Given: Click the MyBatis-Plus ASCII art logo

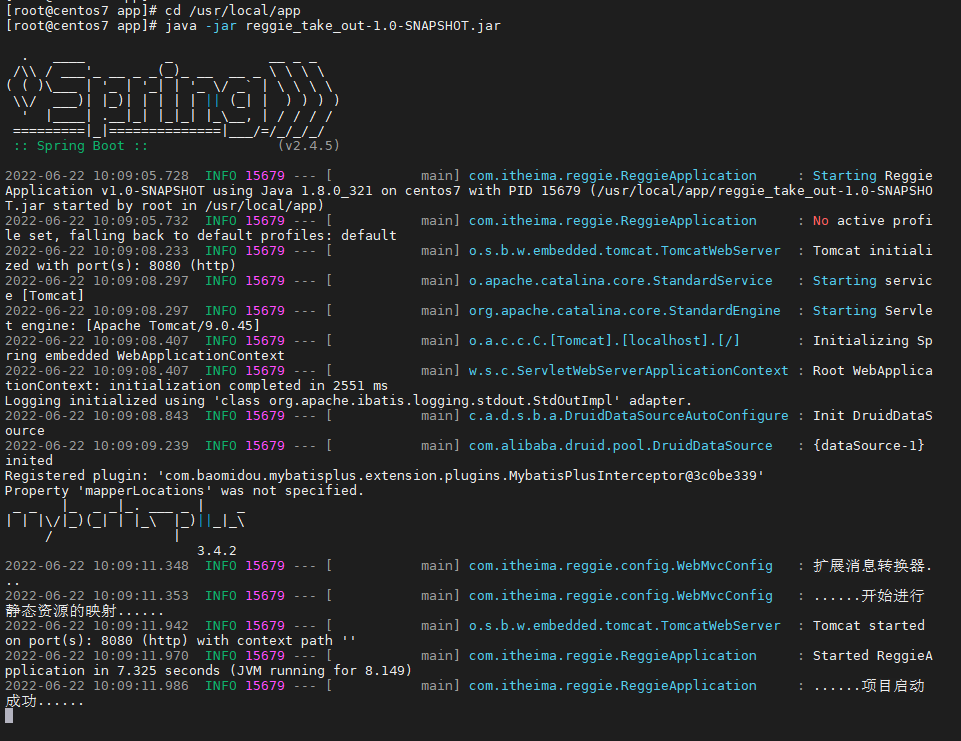Looking at the screenshot, I should [125, 520].
